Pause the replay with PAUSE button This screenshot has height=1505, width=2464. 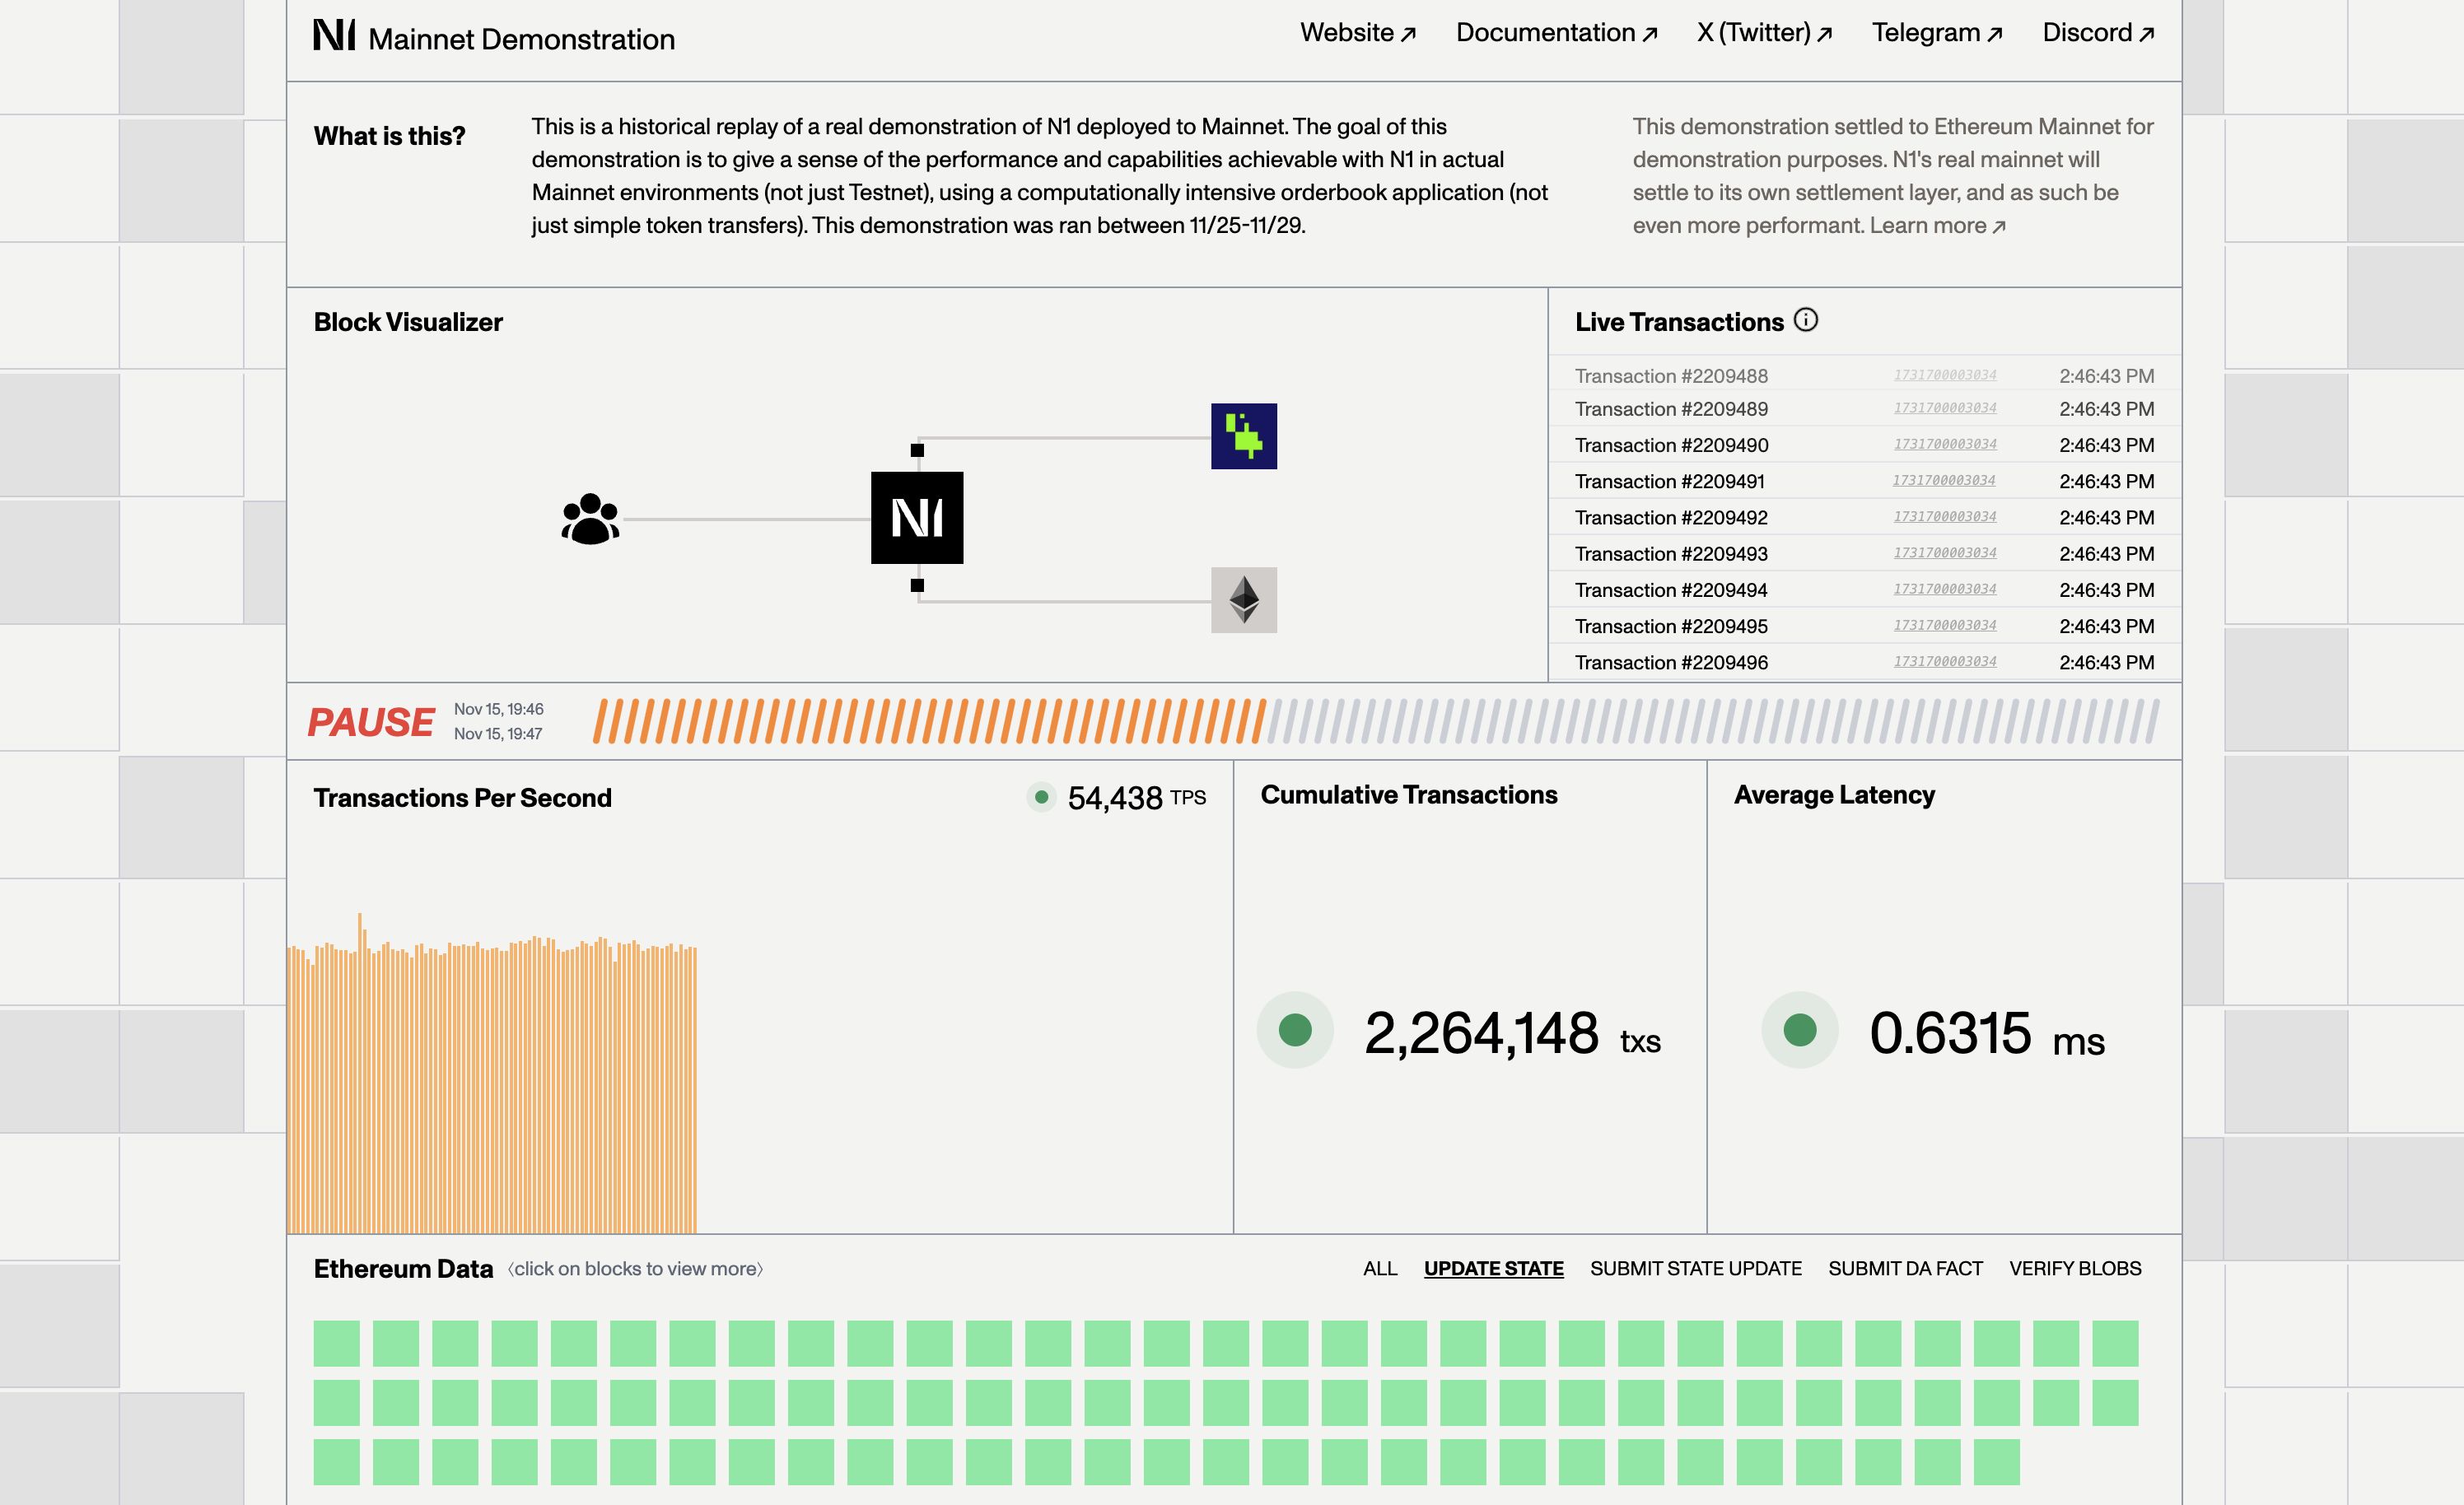[x=371, y=722]
